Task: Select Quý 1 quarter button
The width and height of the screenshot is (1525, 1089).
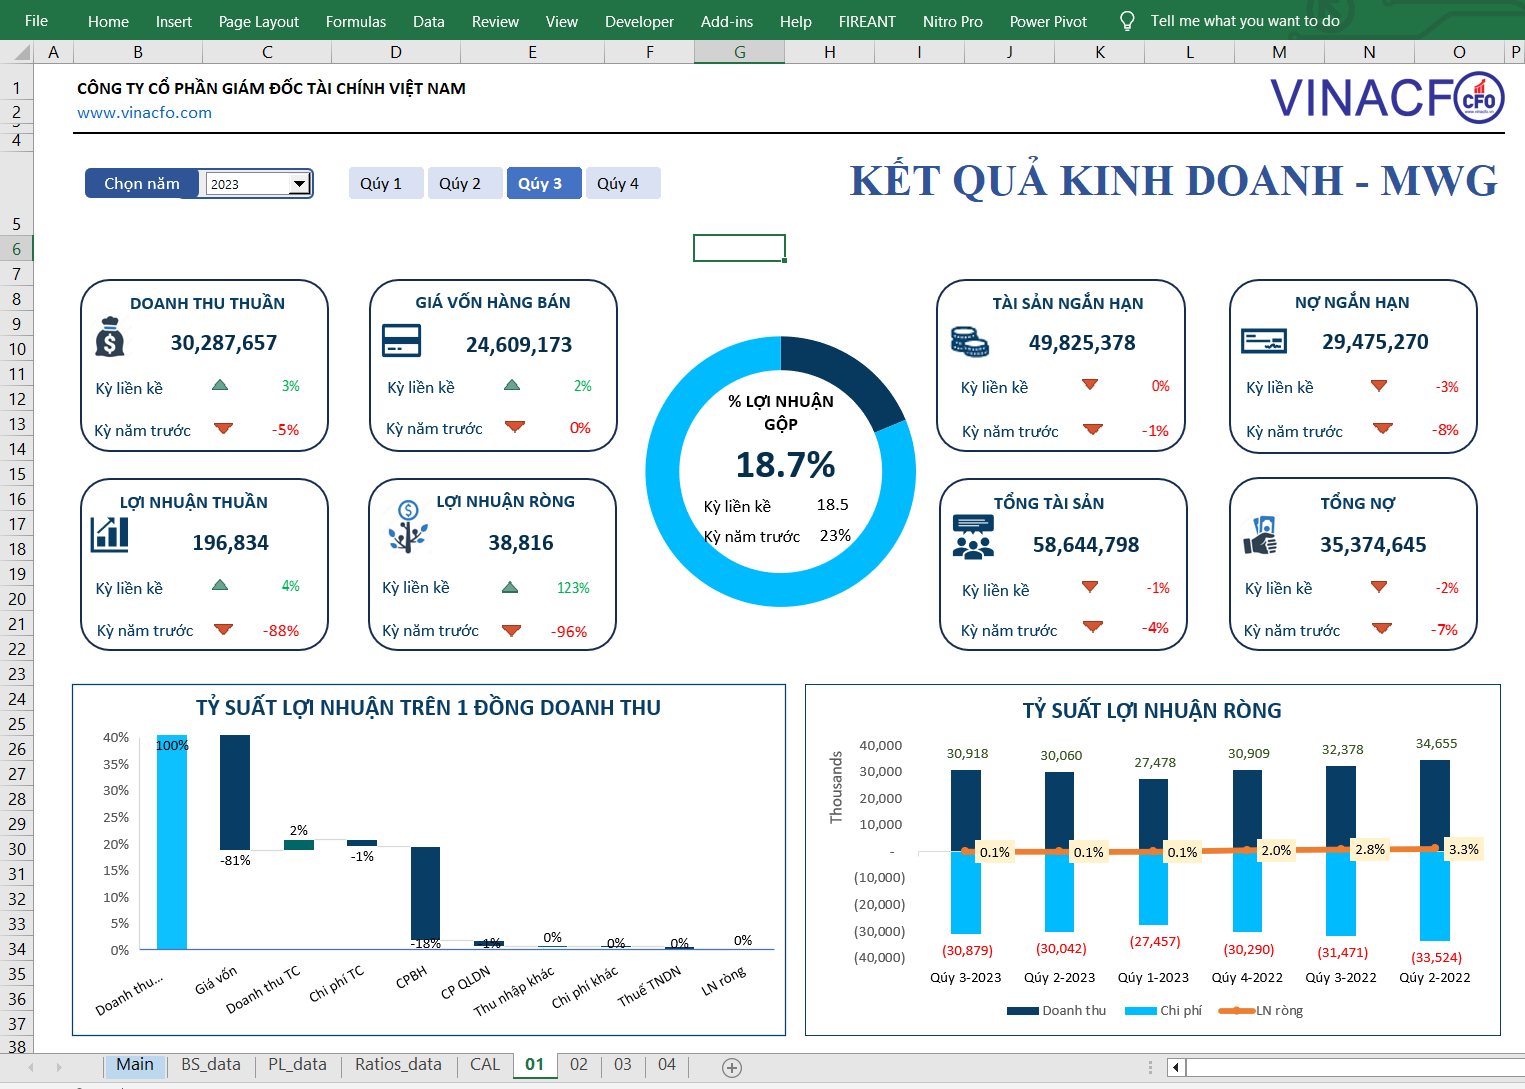Action: (386, 183)
